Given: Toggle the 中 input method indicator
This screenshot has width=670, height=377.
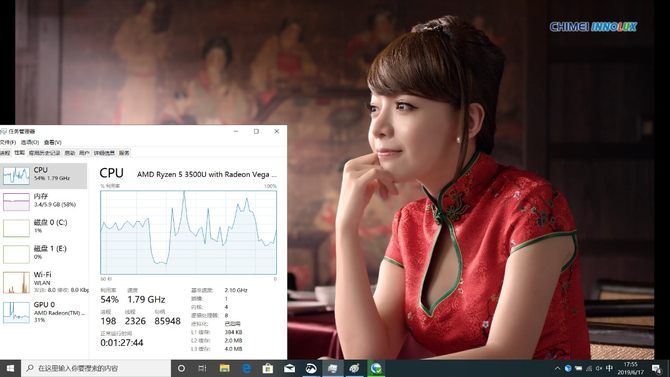Looking at the screenshot, I should (x=610, y=368).
